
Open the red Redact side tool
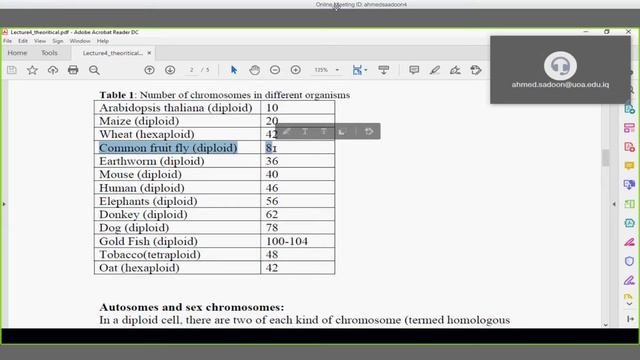coord(629,242)
